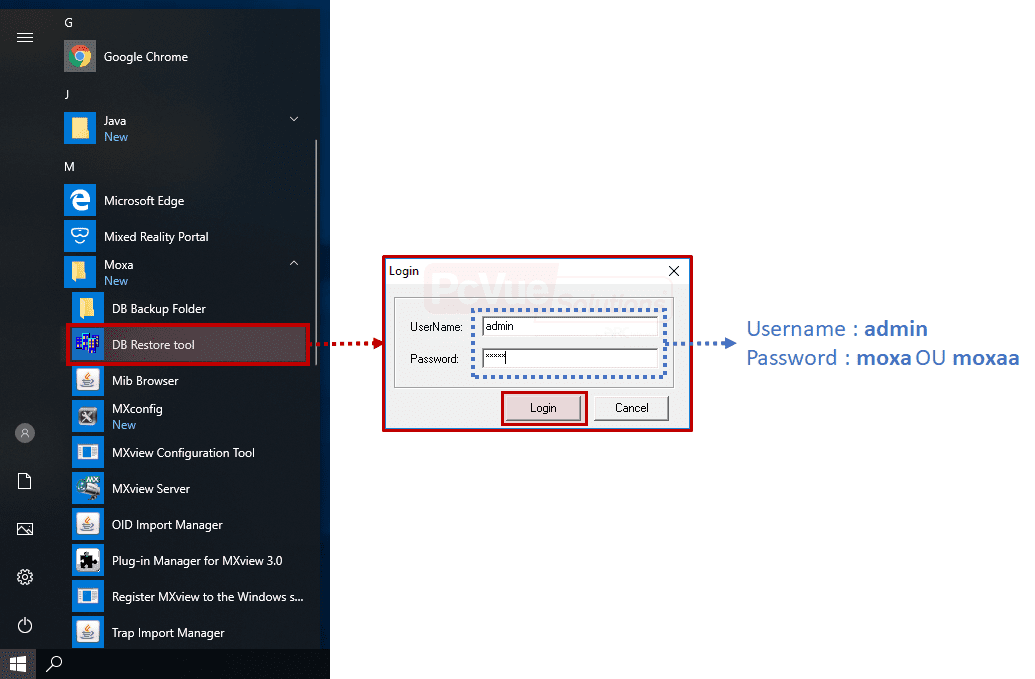This screenshot has width=1035, height=679.
Task: Expand the Start menu hamburger navigation
Action: pyautogui.click(x=25, y=37)
